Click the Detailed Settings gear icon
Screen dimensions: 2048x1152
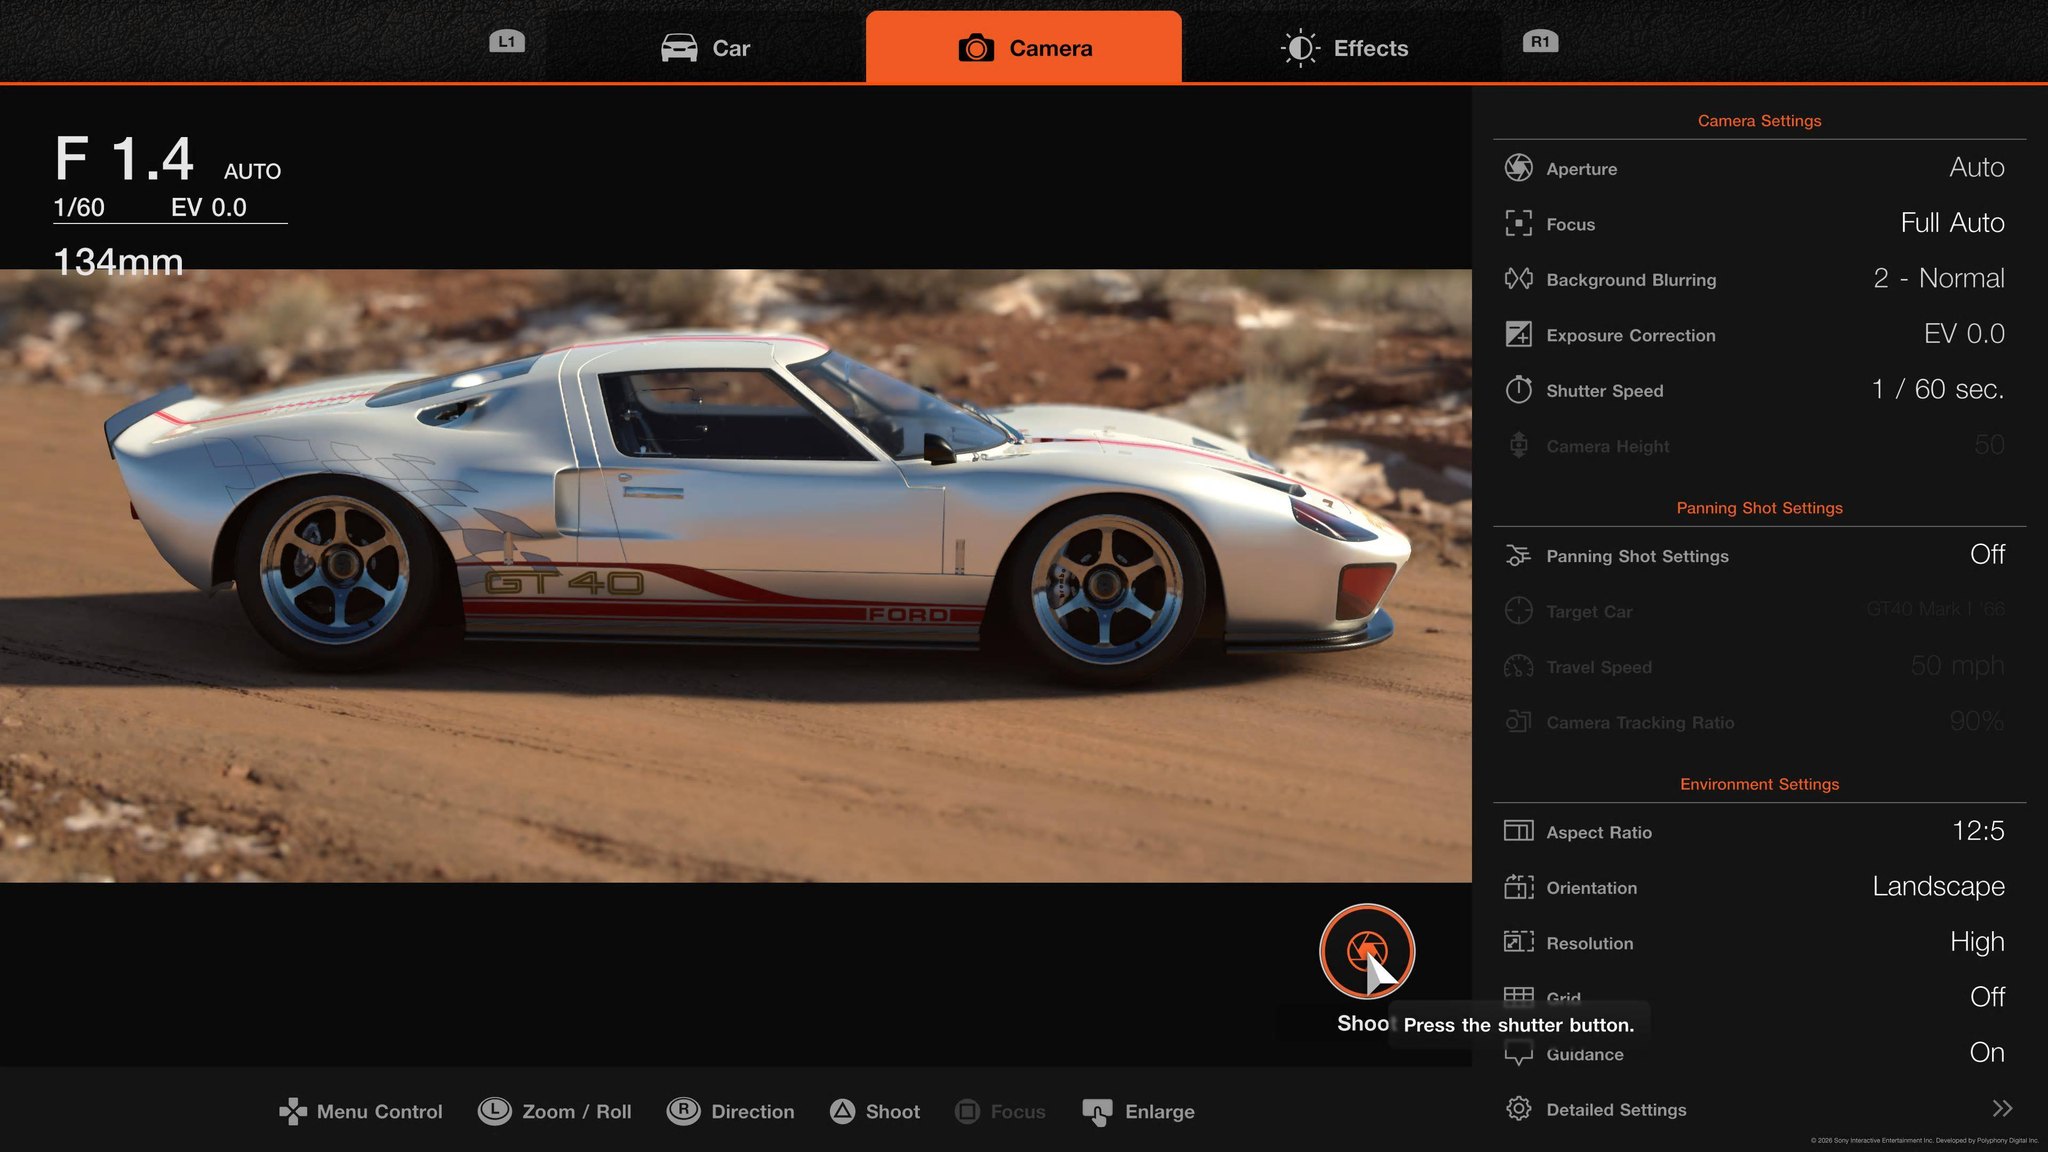point(1518,1108)
